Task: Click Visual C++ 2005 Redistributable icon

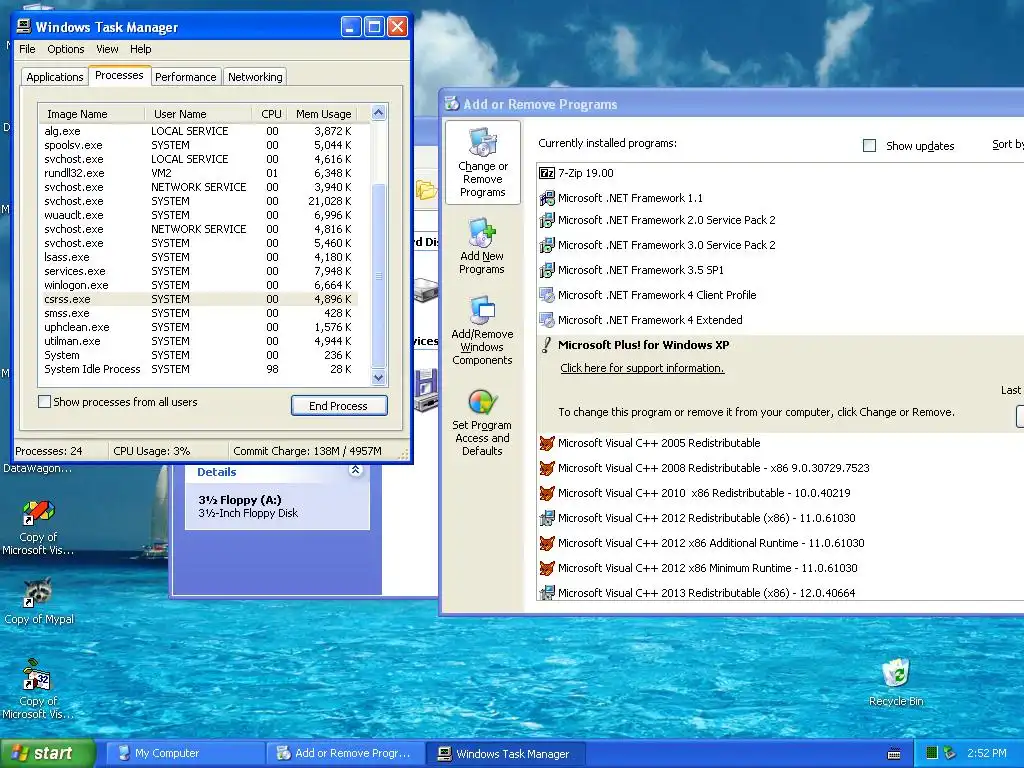Action: point(547,443)
